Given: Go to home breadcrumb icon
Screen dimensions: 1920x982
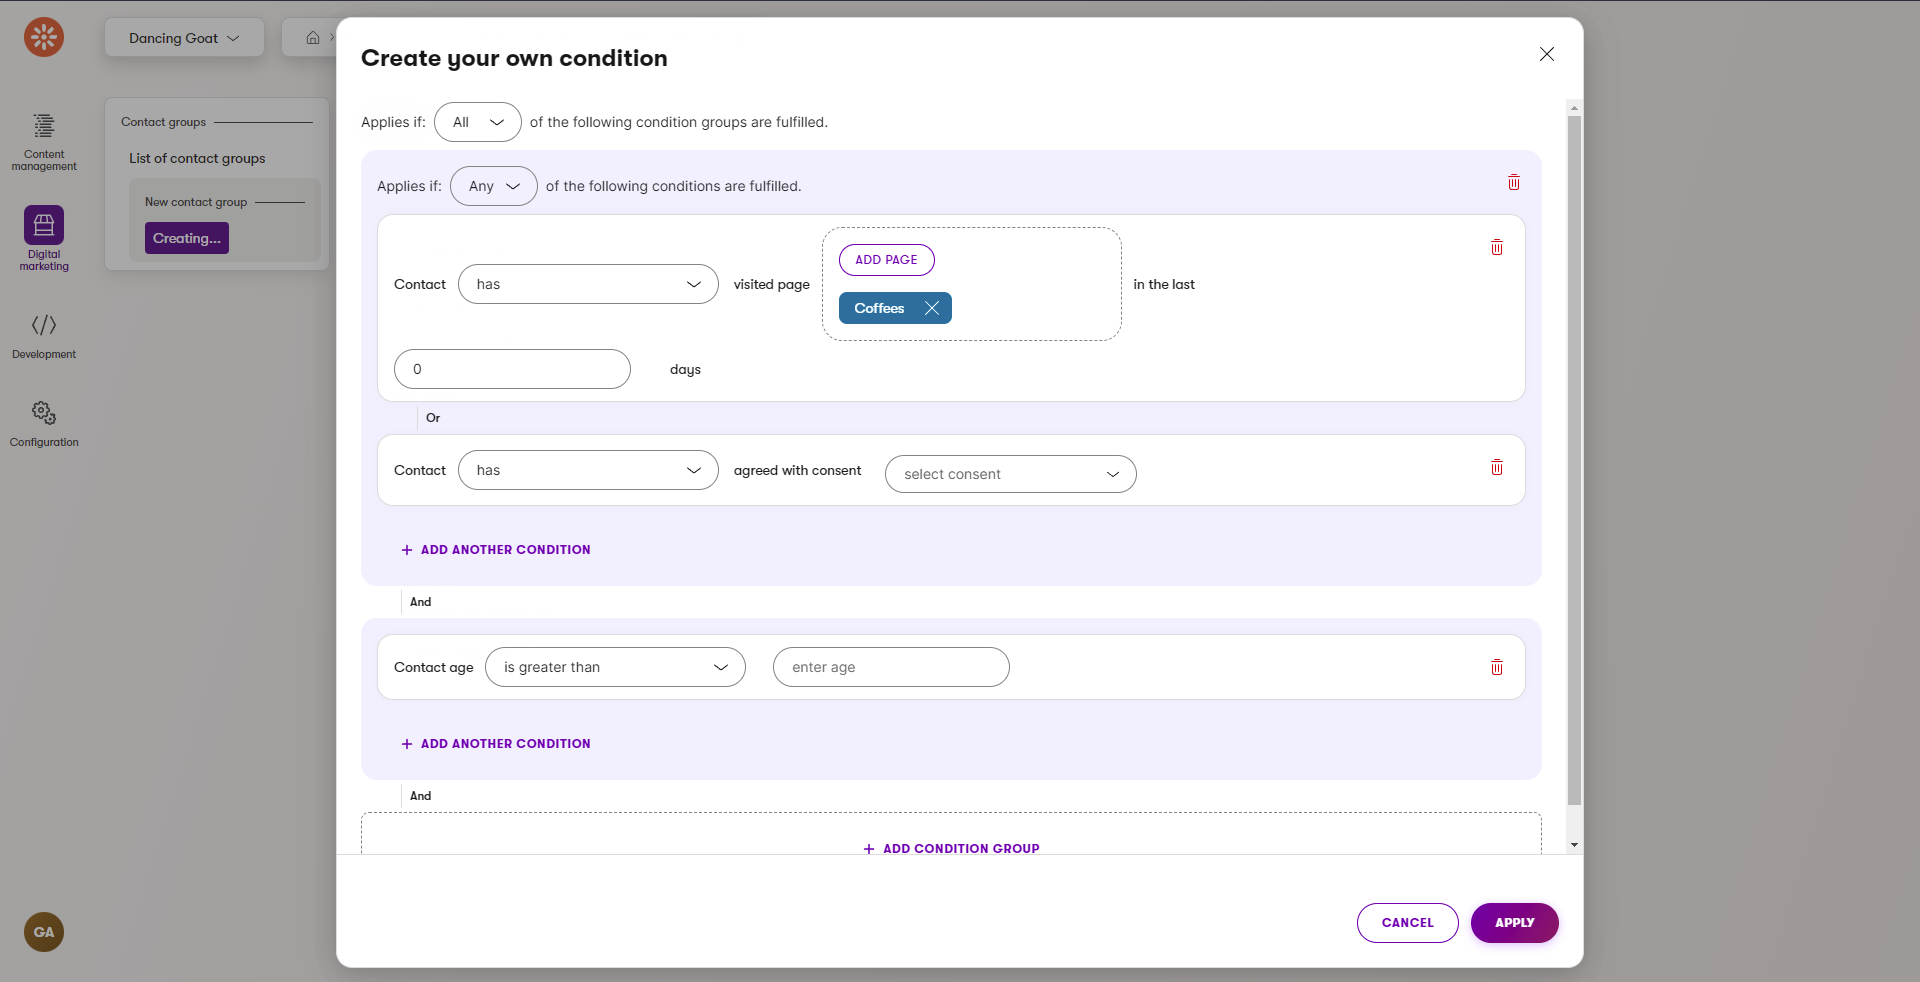Looking at the screenshot, I should coord(313,38).
